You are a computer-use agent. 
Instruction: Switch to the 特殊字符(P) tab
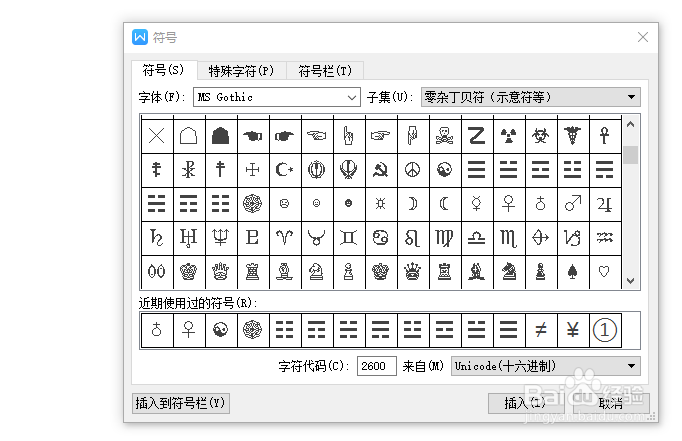241,71
